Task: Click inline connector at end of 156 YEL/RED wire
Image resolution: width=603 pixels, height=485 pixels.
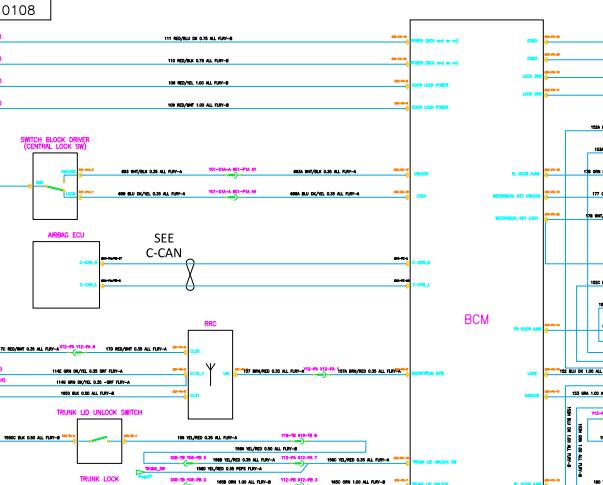Action: (x=300, y=441)
